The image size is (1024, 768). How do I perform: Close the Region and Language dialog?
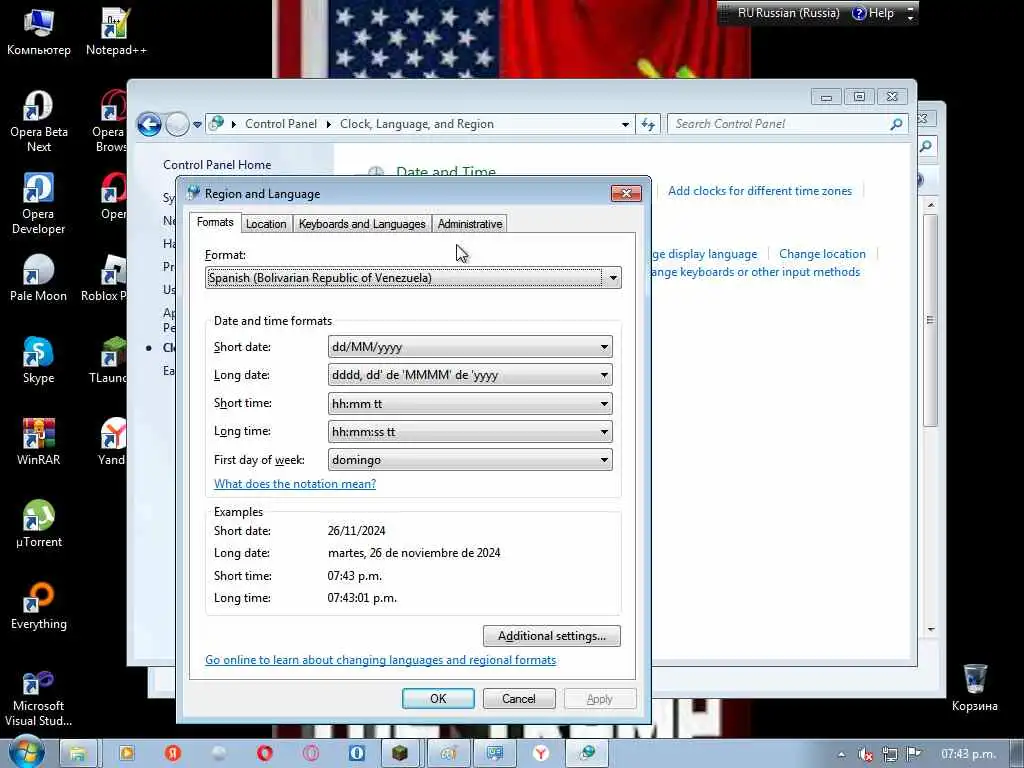click(x=626, y=193)
